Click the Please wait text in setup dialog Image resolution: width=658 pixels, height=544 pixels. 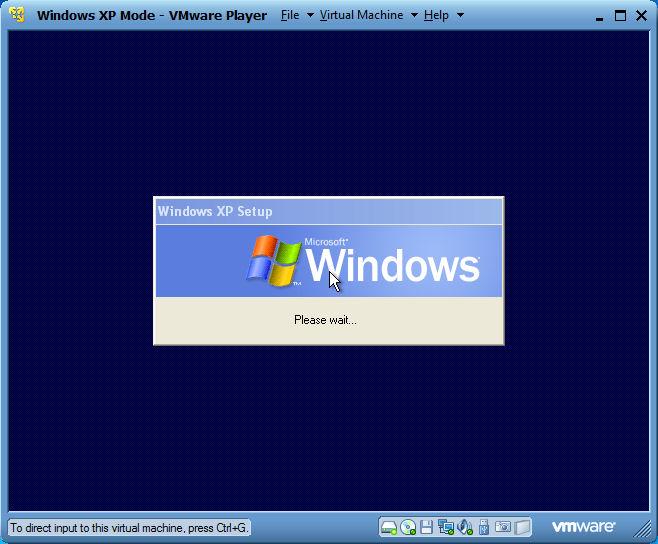[x=325, y=320]
